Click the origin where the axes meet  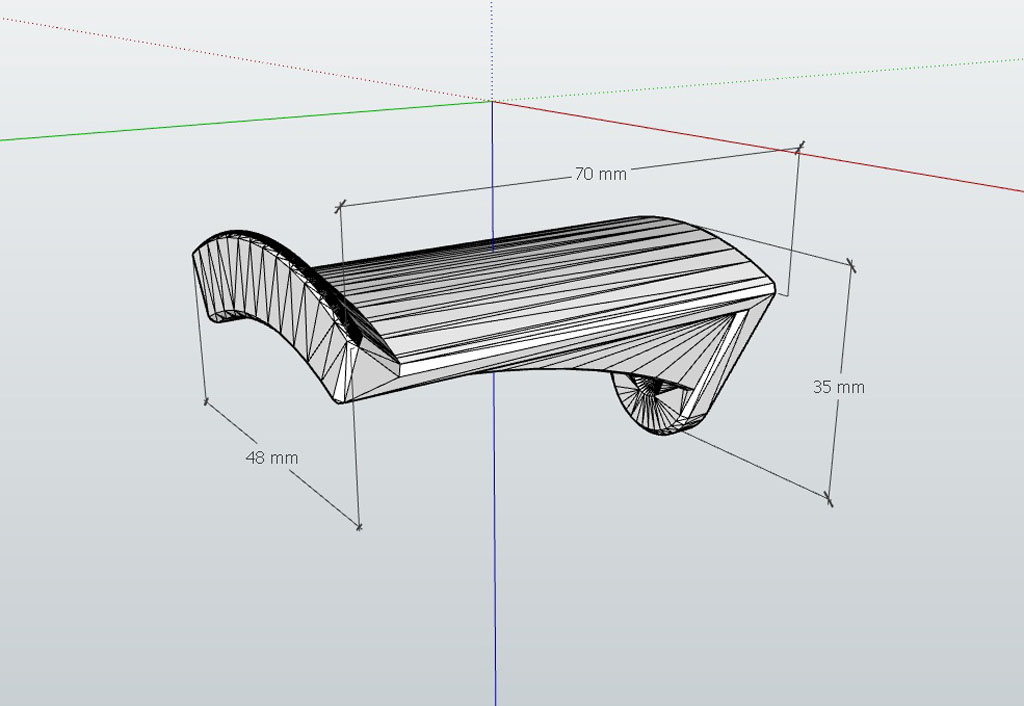[x=492, y=101]
